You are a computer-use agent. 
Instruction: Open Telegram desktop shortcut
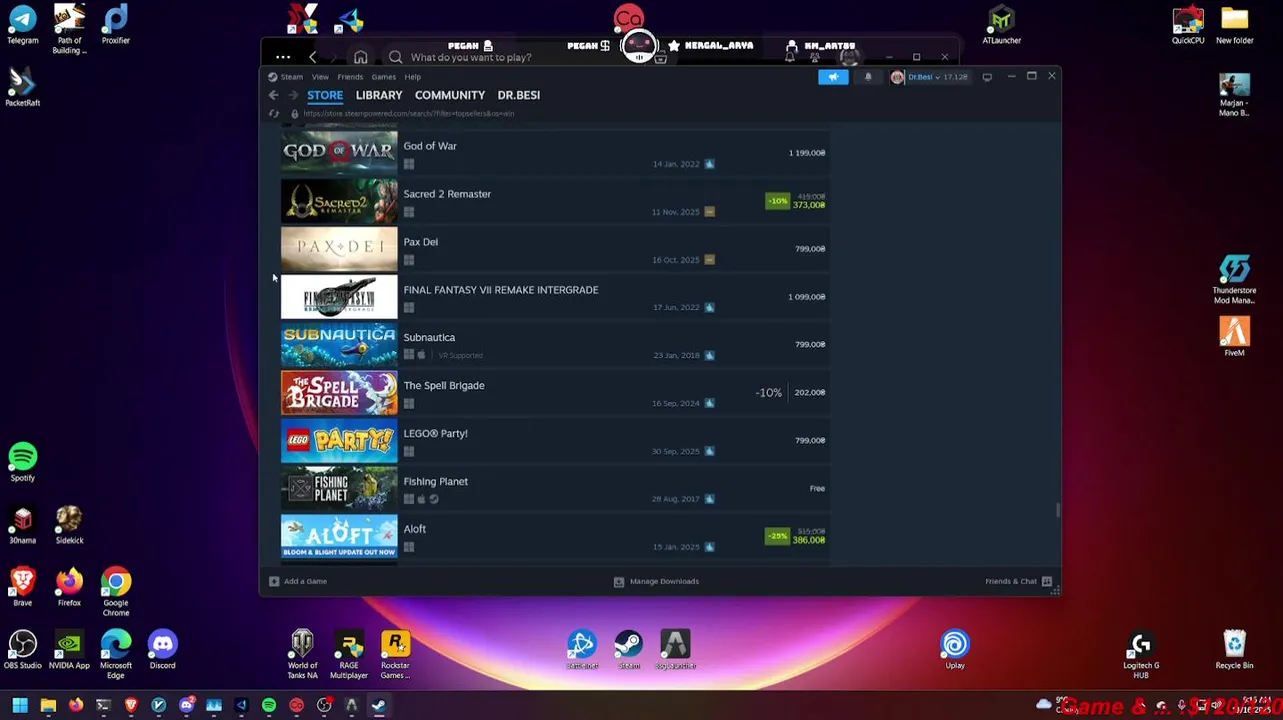pyautogui.click(x=23, y=25)
